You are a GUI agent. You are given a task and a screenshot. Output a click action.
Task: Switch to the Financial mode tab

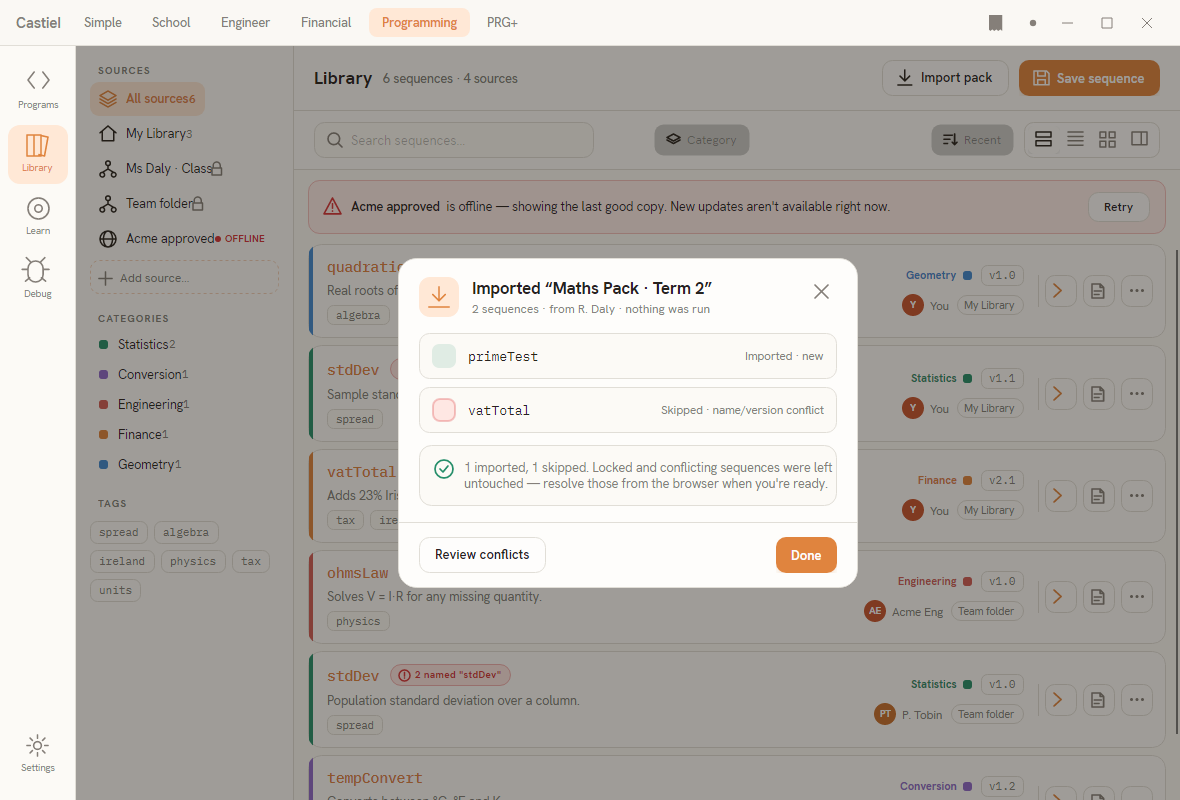326,23
